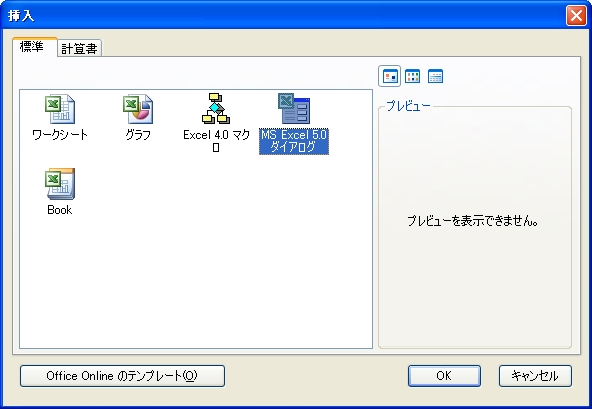Switch to large icons view
This screenshot has height=409, width=592.
tap(390, 76)
